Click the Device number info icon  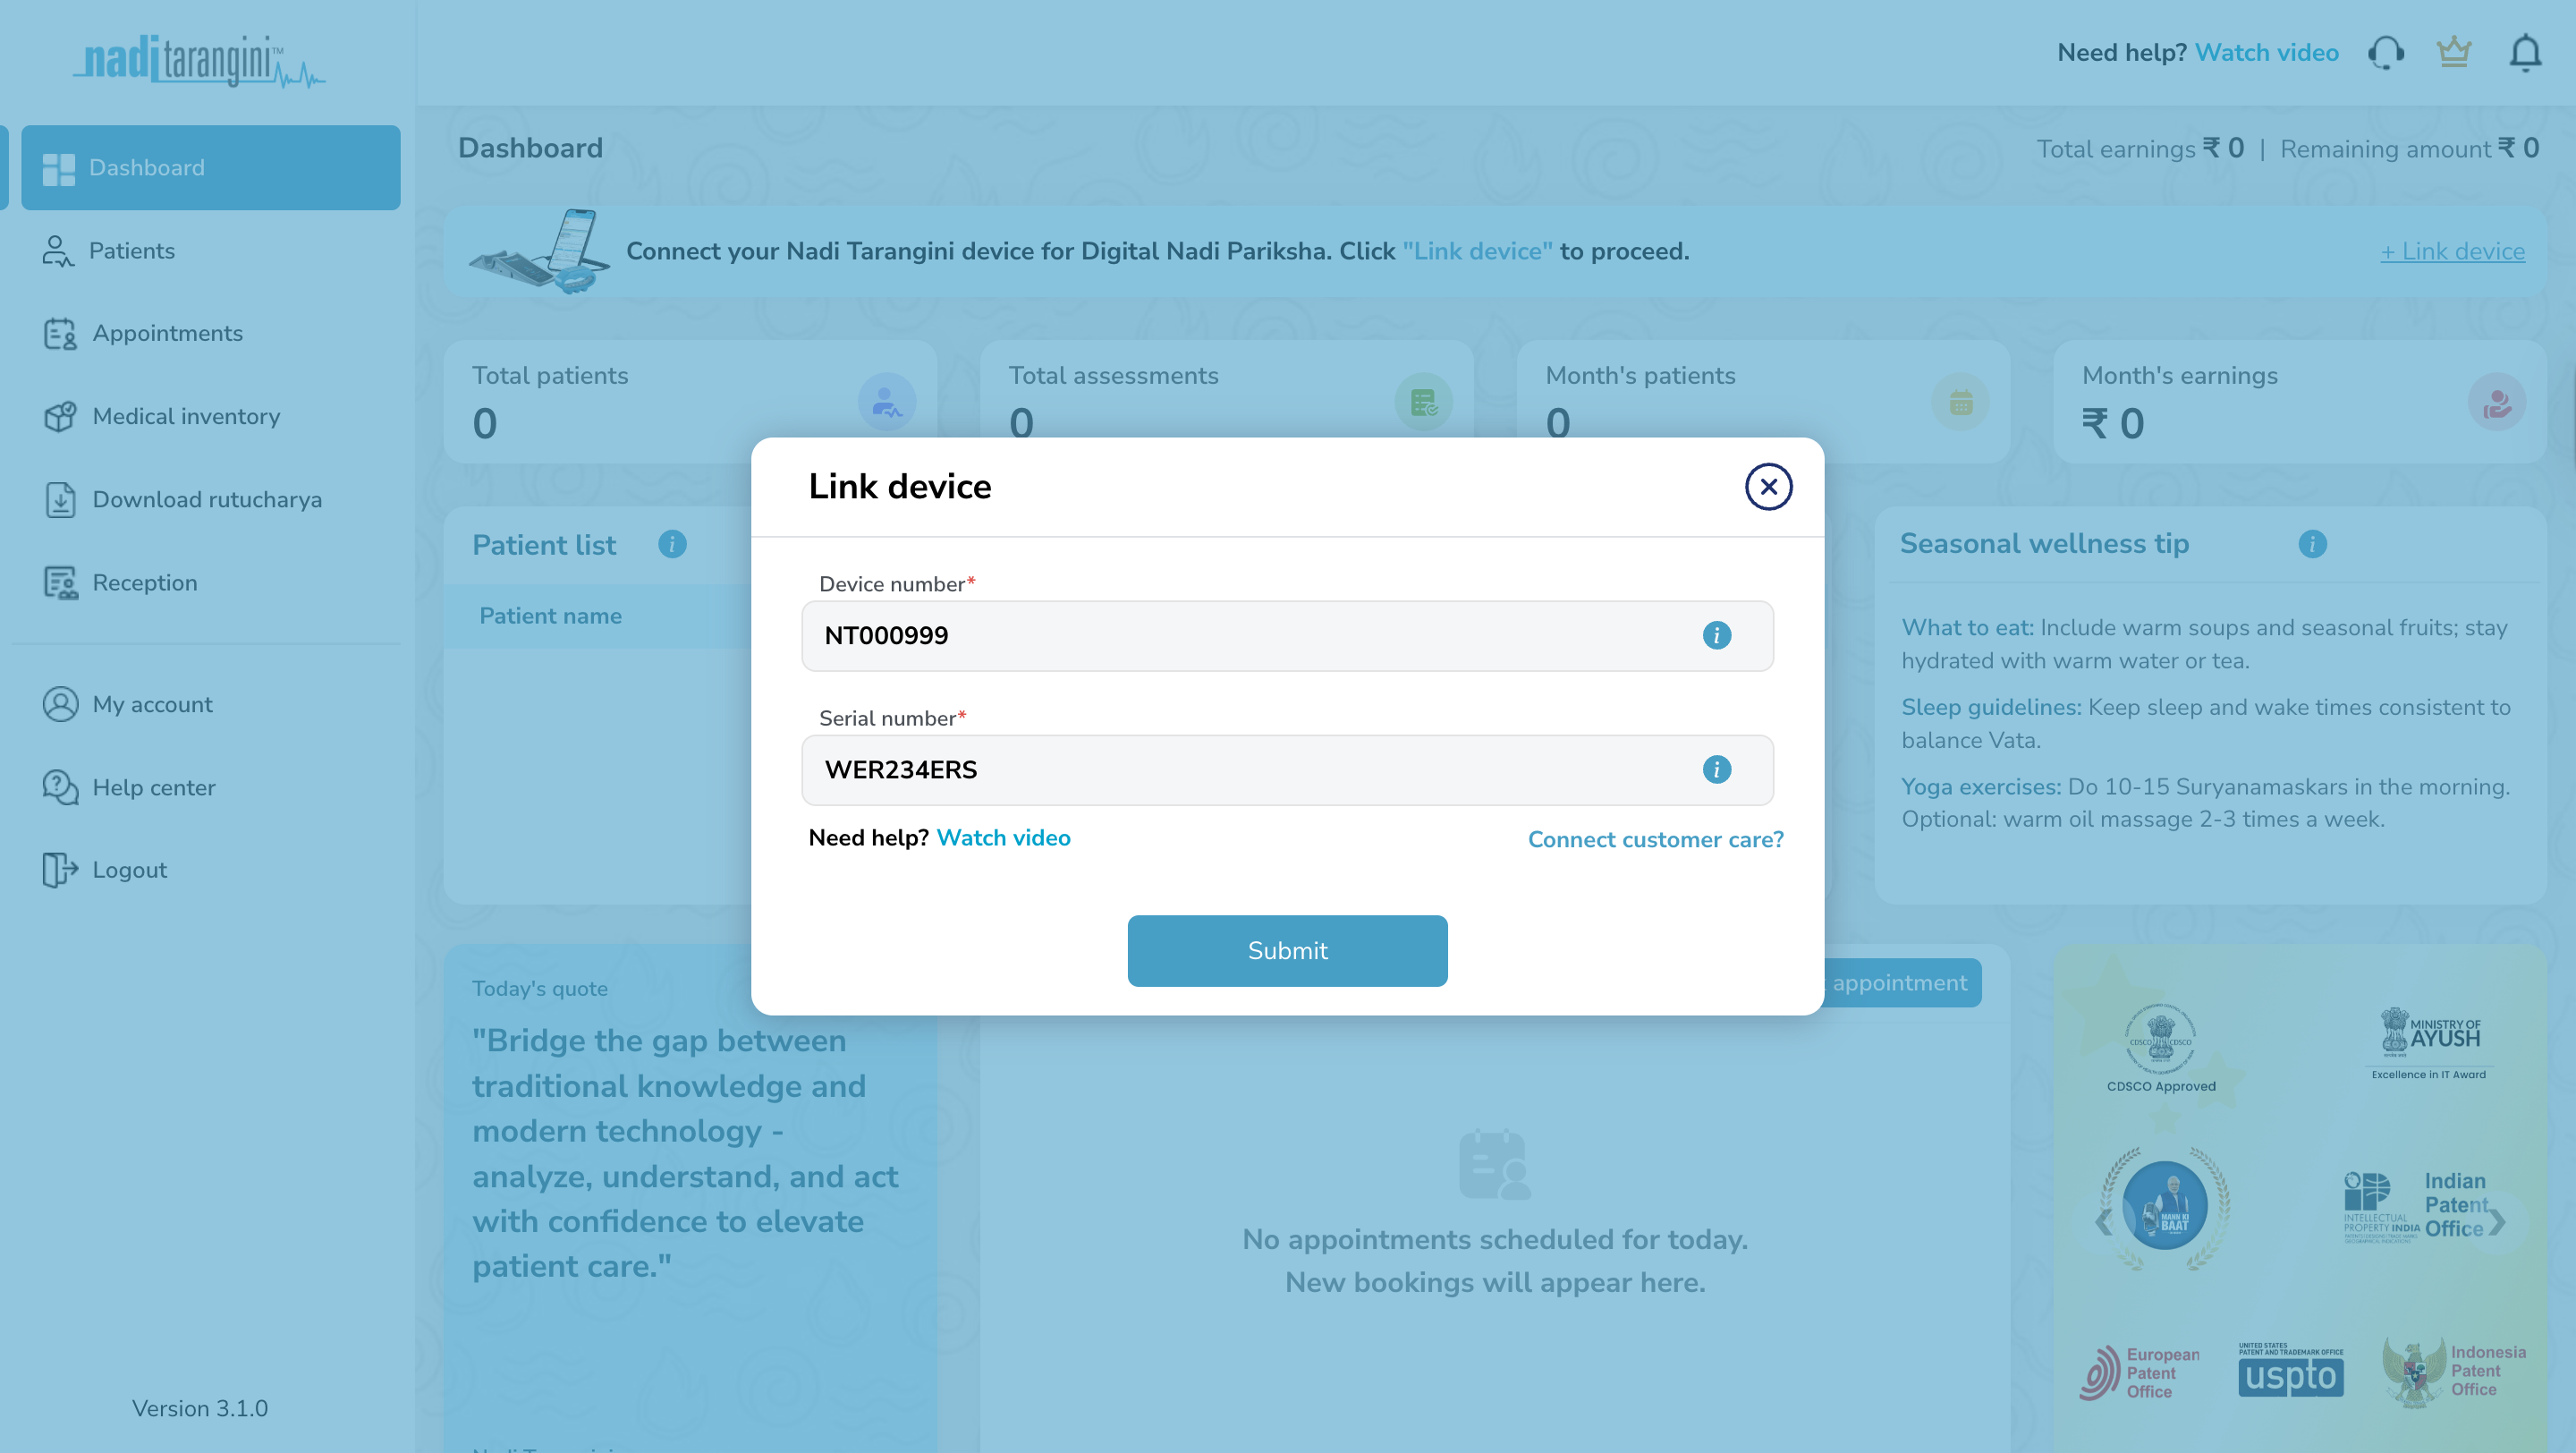pos(1716,635)
